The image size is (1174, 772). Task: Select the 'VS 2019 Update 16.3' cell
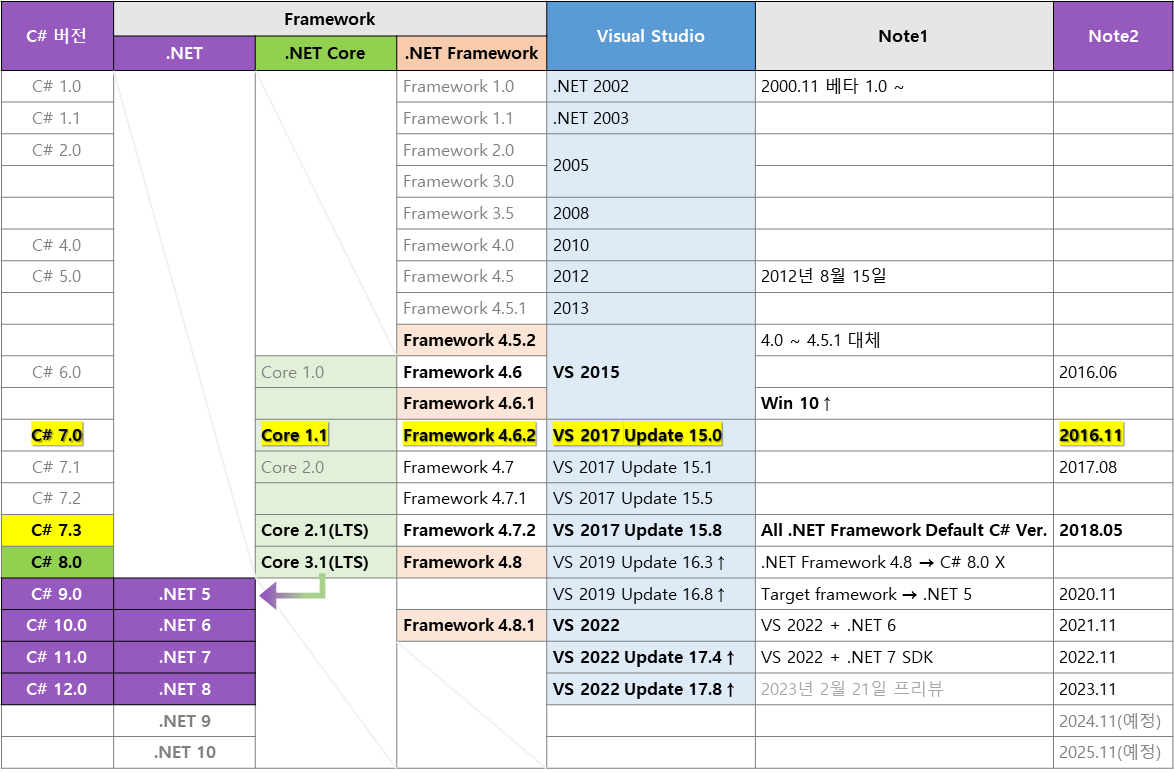click(x=651, y=562)
